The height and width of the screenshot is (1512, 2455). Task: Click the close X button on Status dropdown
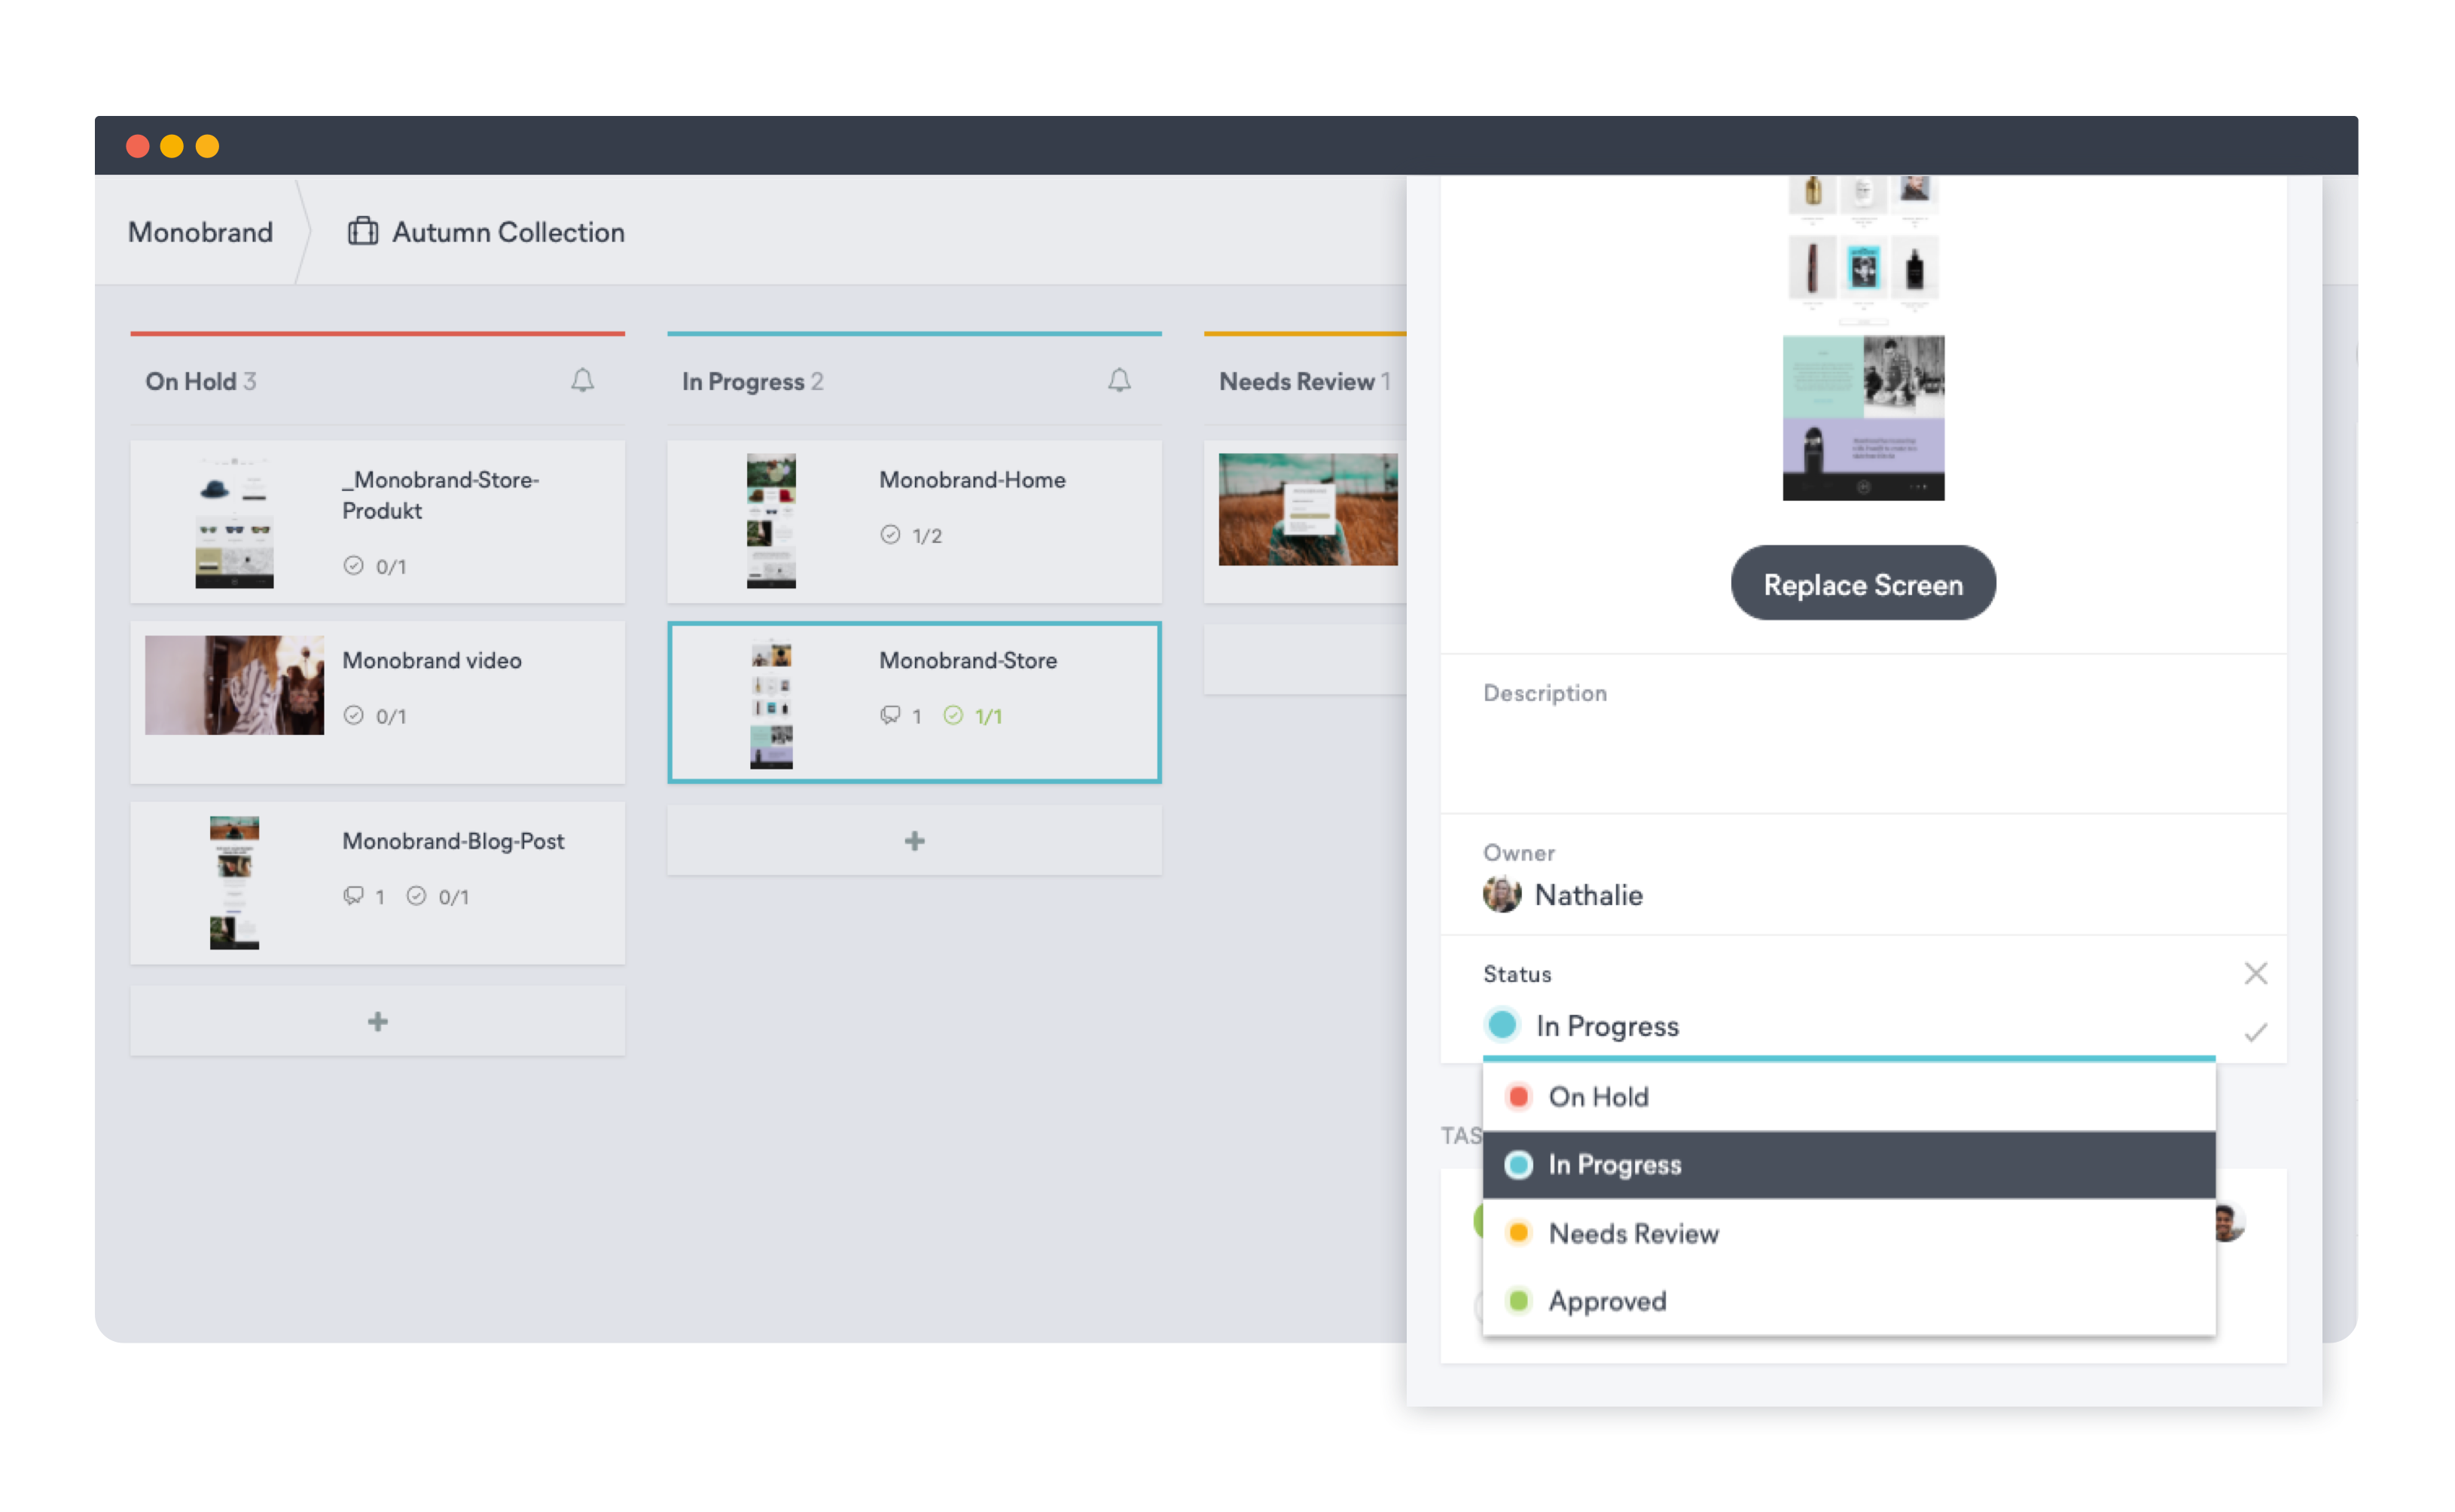2257,974
